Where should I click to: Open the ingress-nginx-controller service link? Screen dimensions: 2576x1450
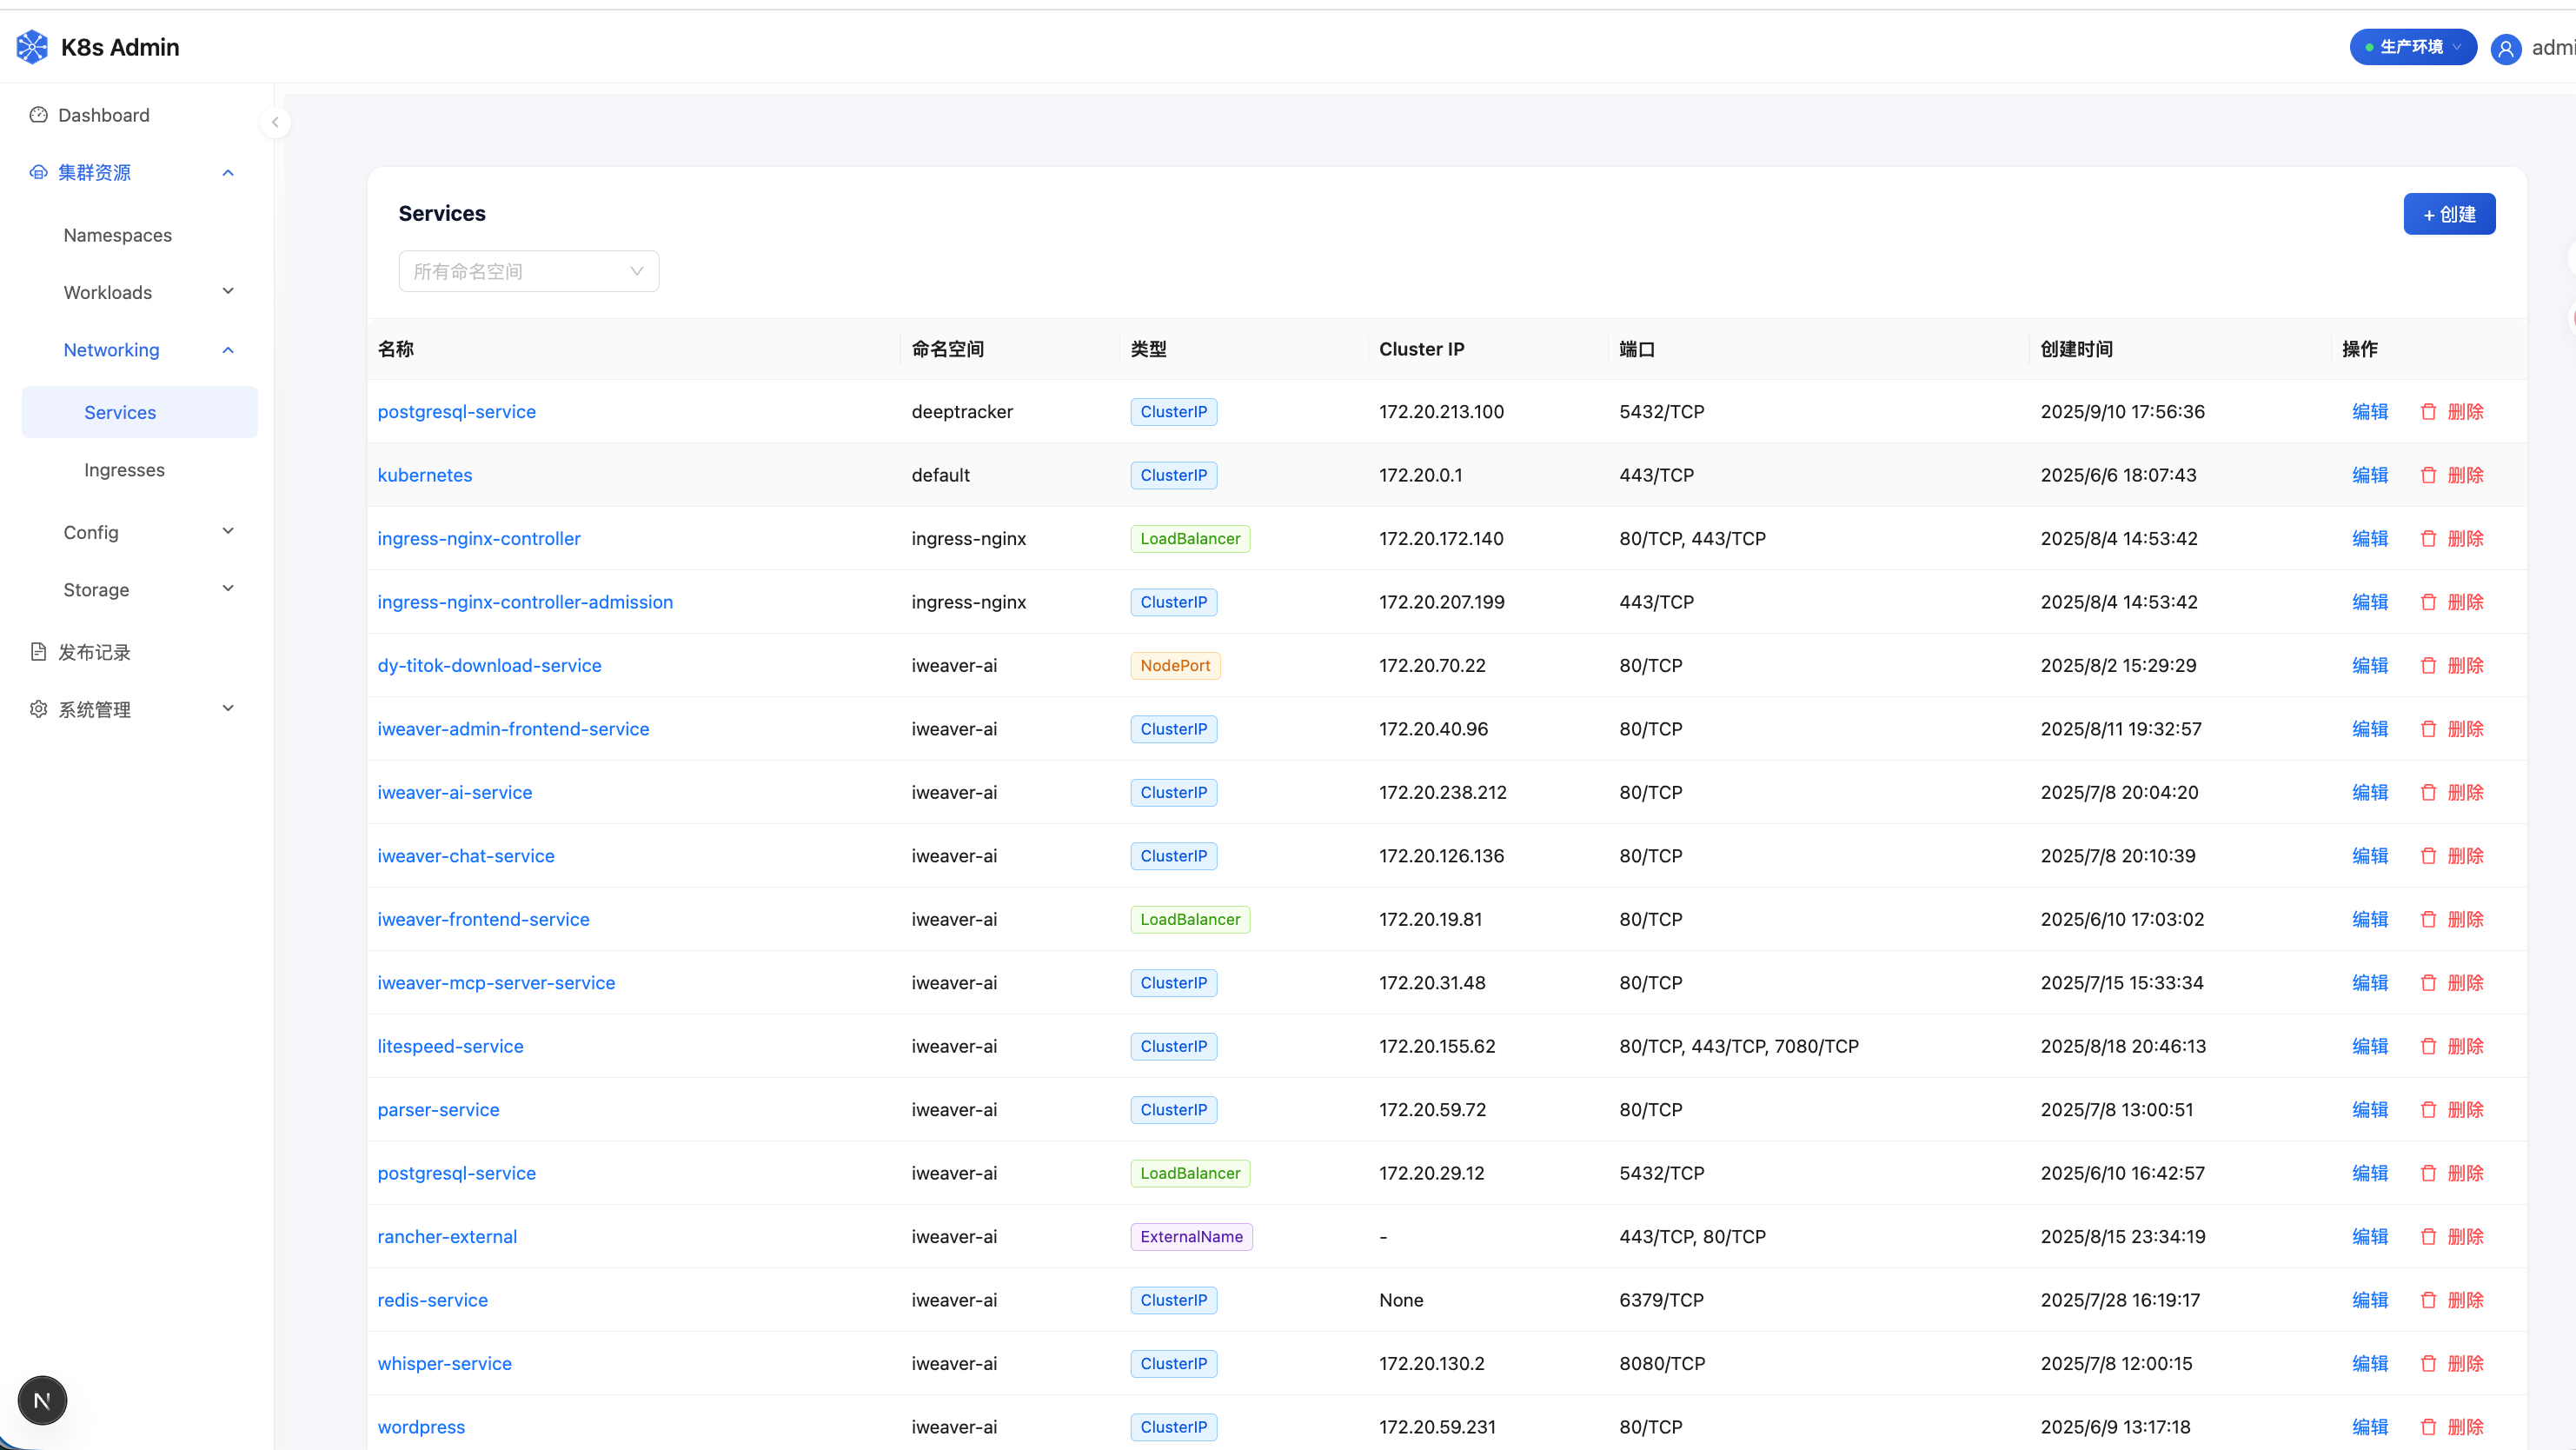tap(479, 538)
